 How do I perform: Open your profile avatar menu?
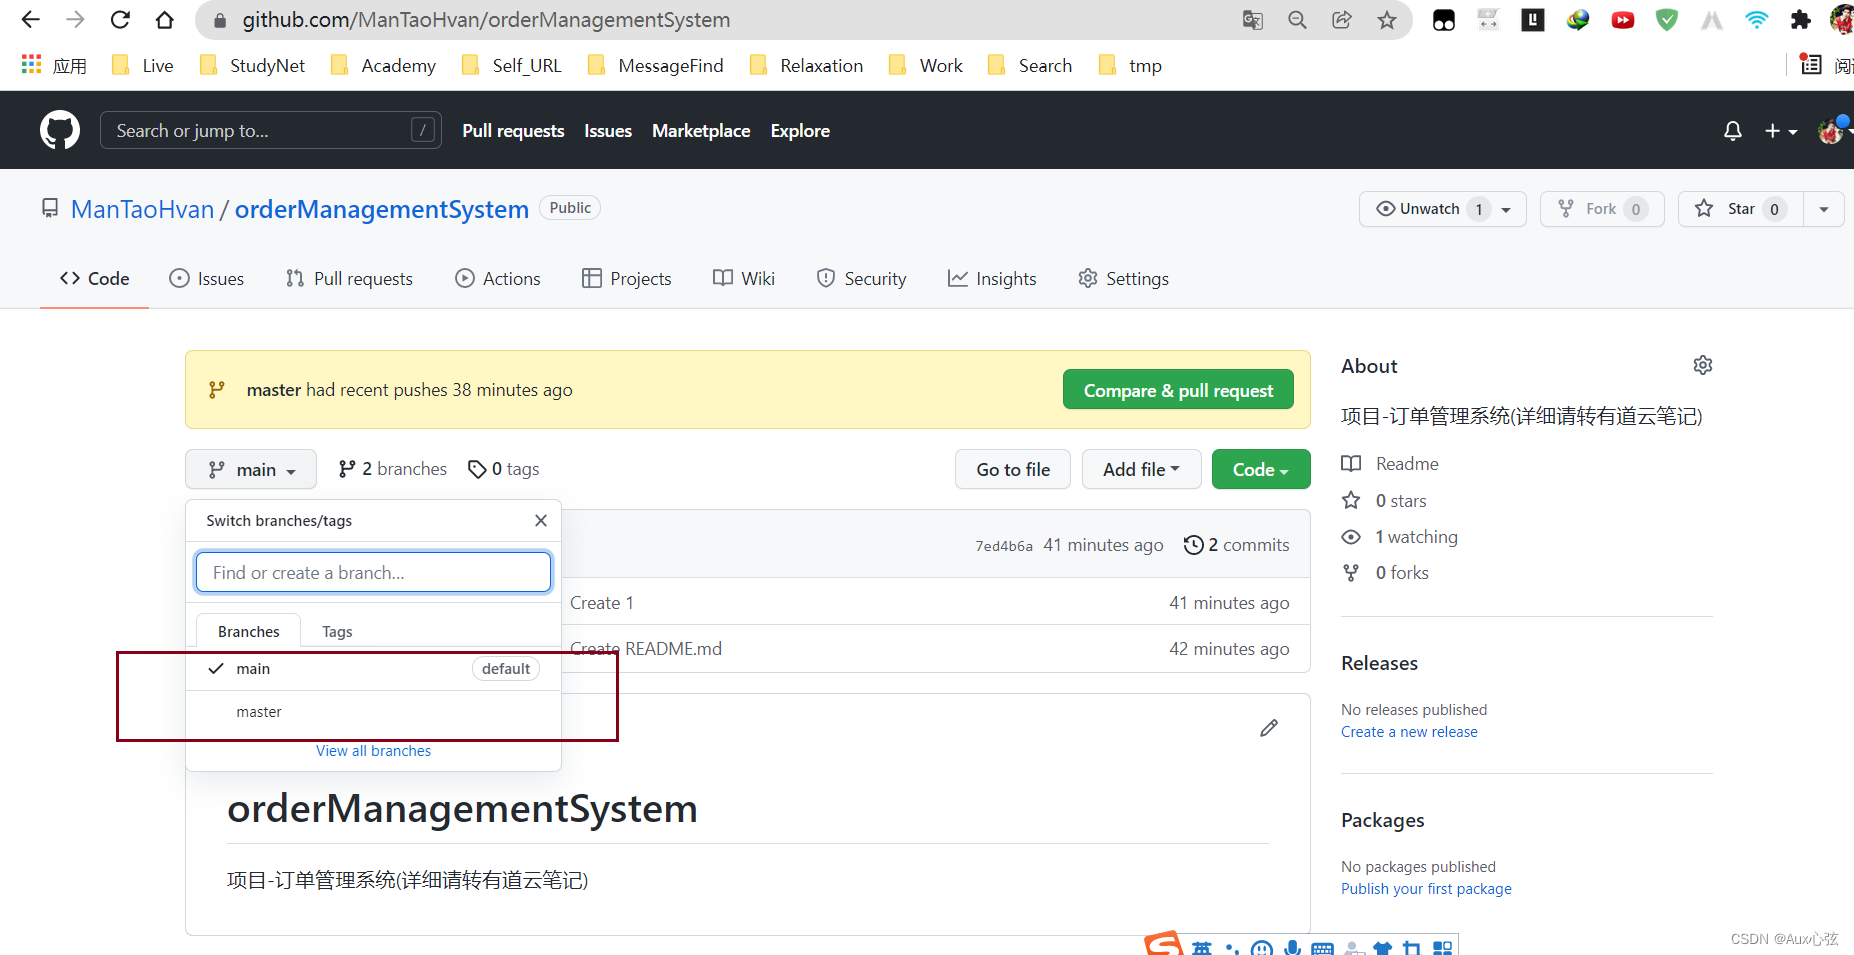tap(1831, 130)
